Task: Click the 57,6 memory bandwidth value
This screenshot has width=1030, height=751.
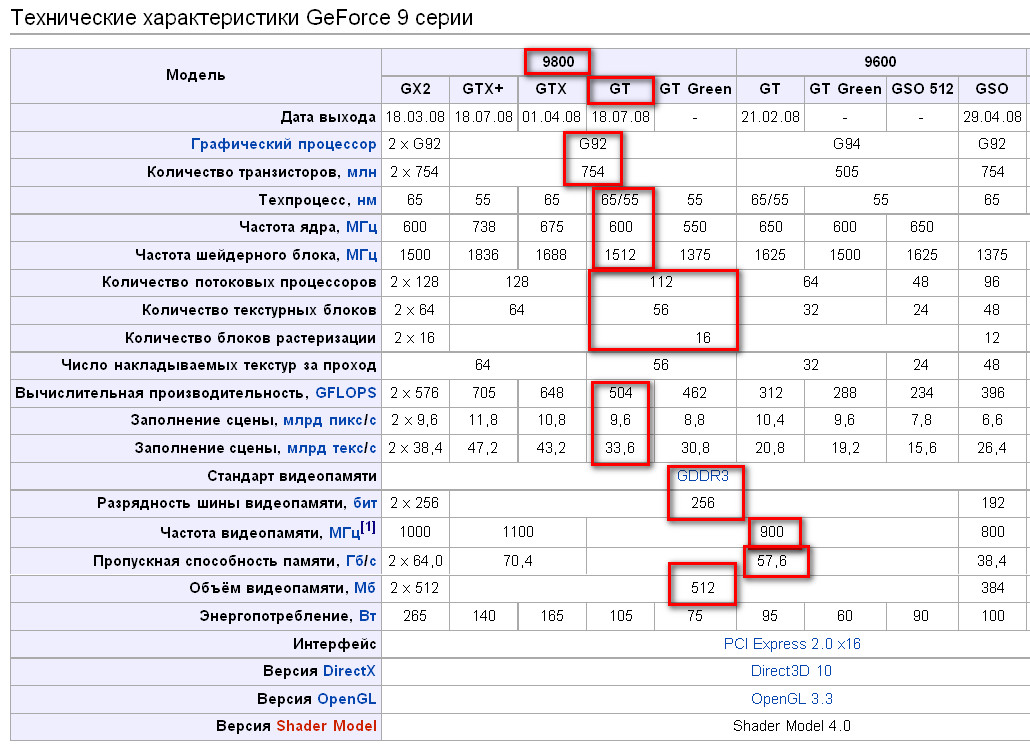Action: tap(772, 561)
